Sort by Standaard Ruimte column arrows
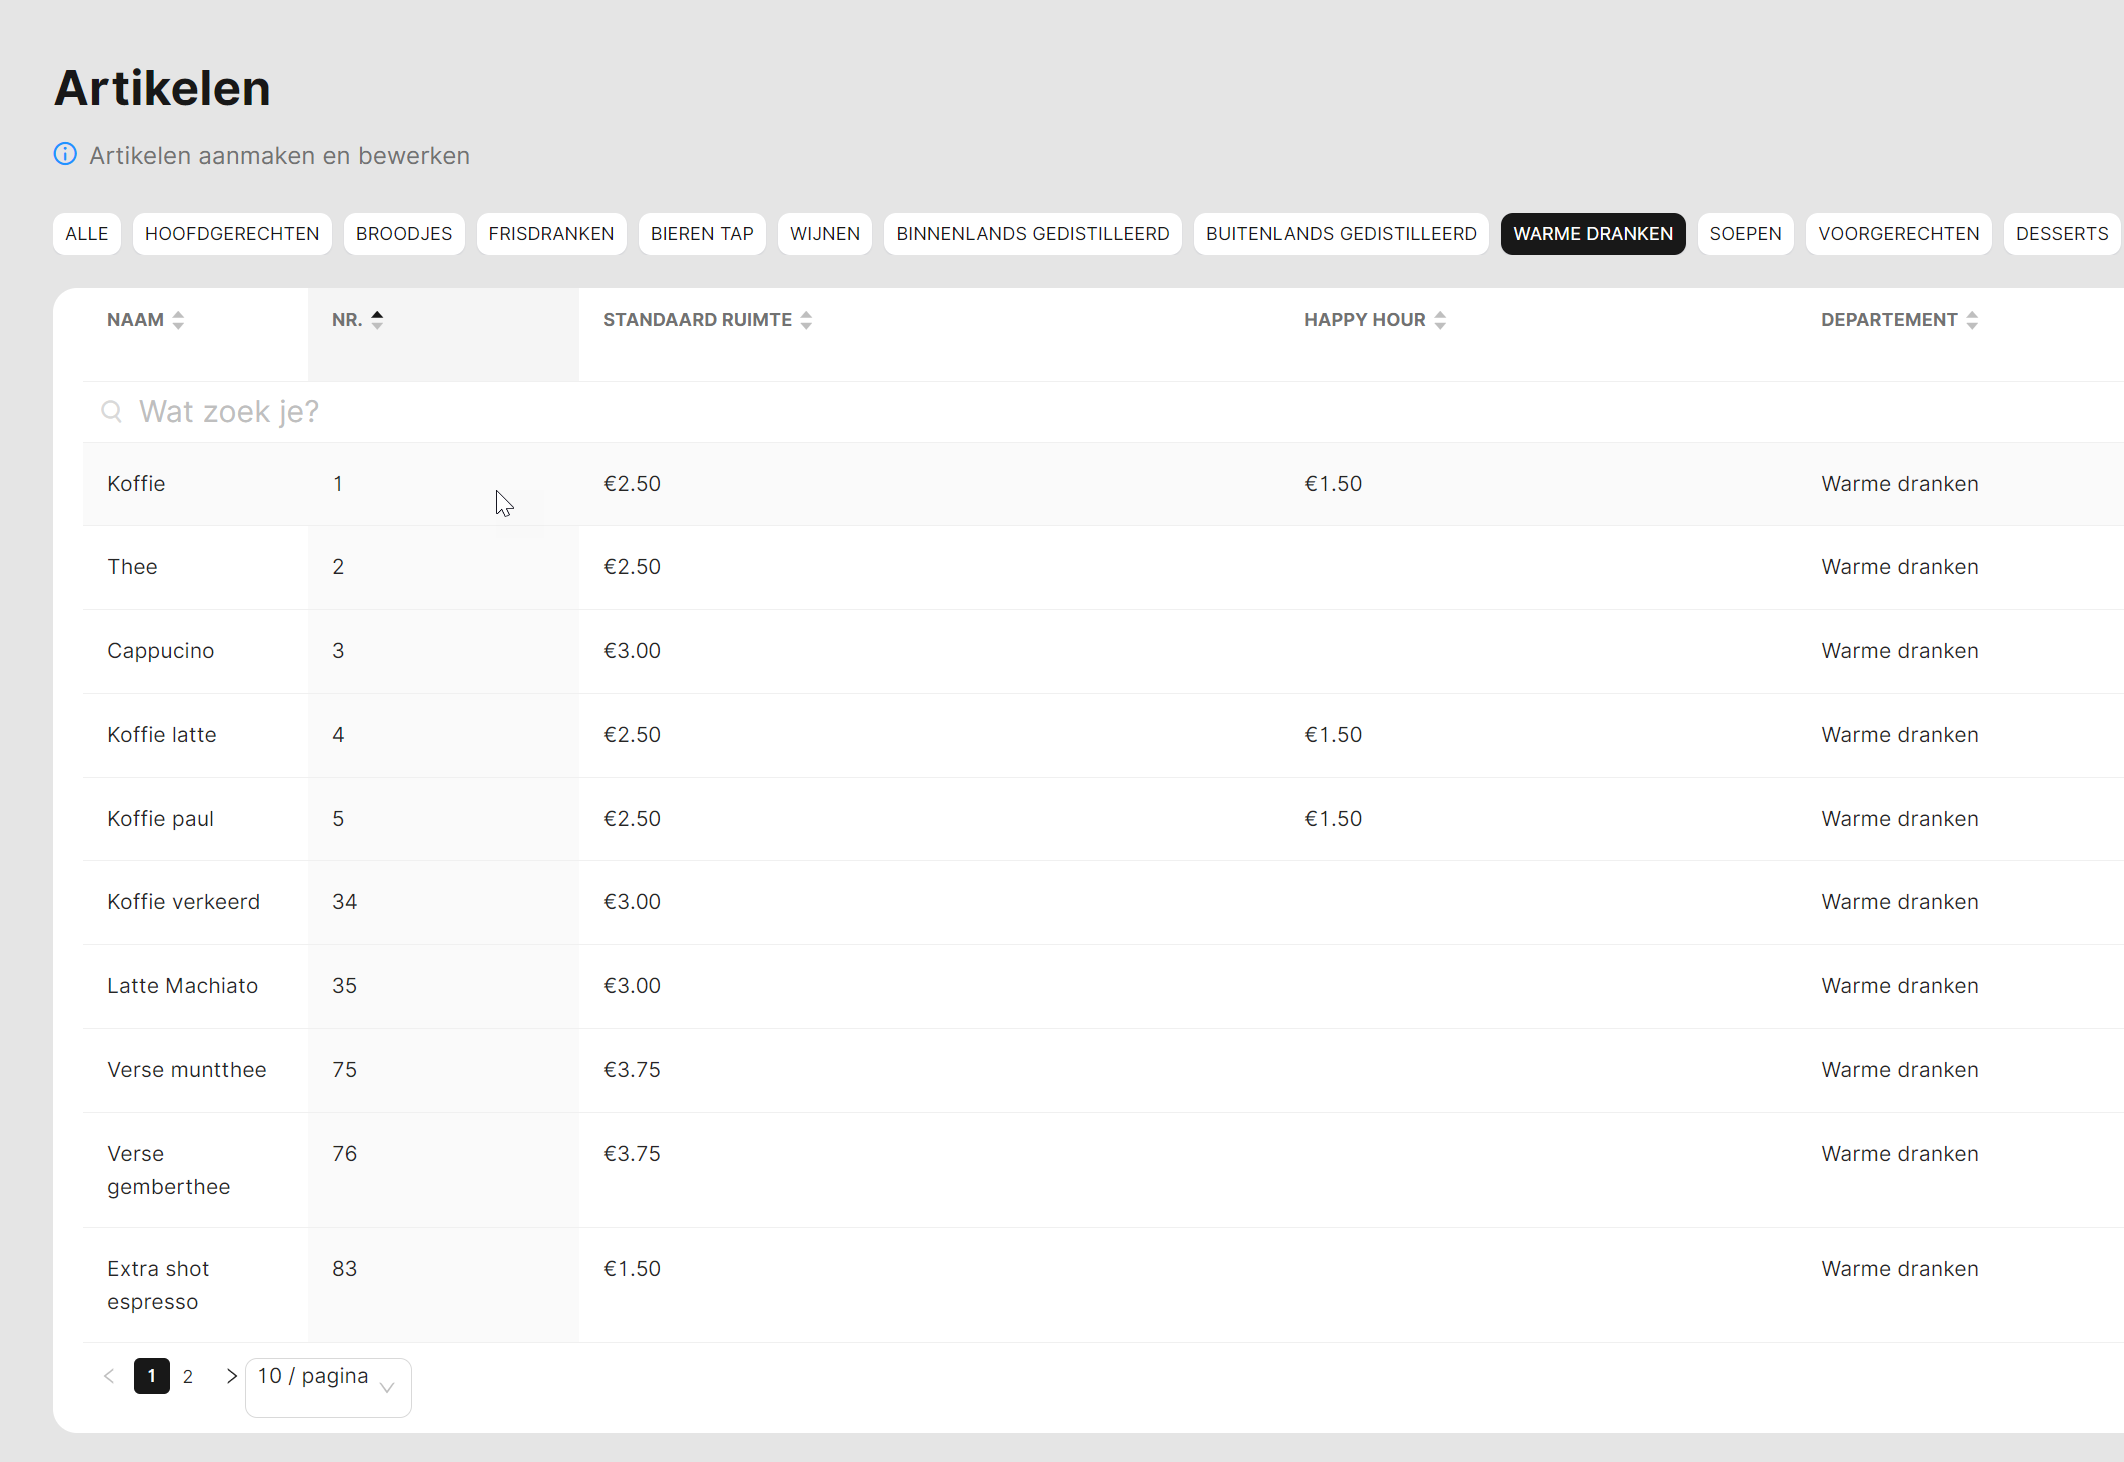Screen dimensions: 2124x1462 click(806, 320)
